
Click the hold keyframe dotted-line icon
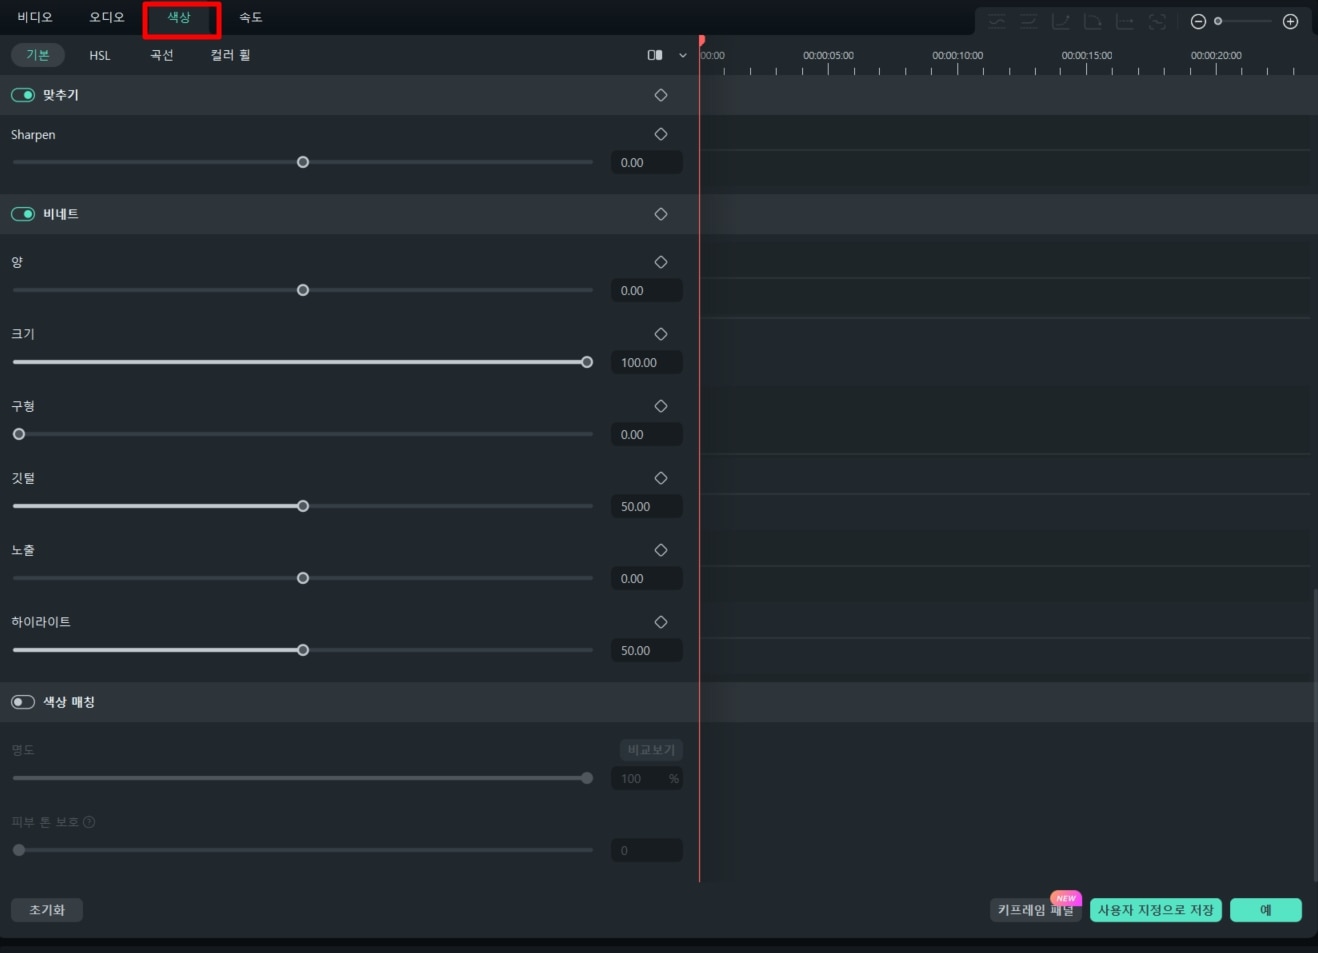click(x=1125, y=21)
